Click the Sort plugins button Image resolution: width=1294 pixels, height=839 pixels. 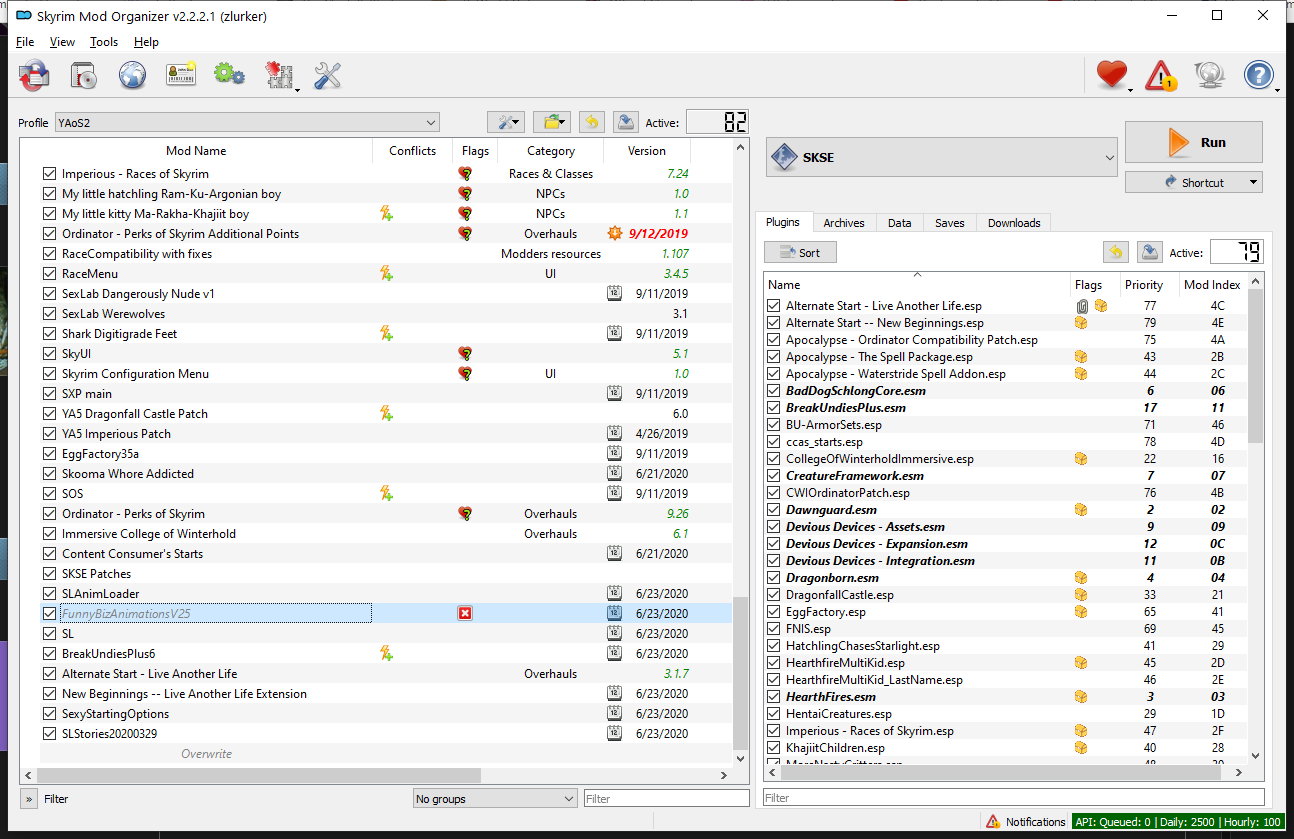coord(800,252)
